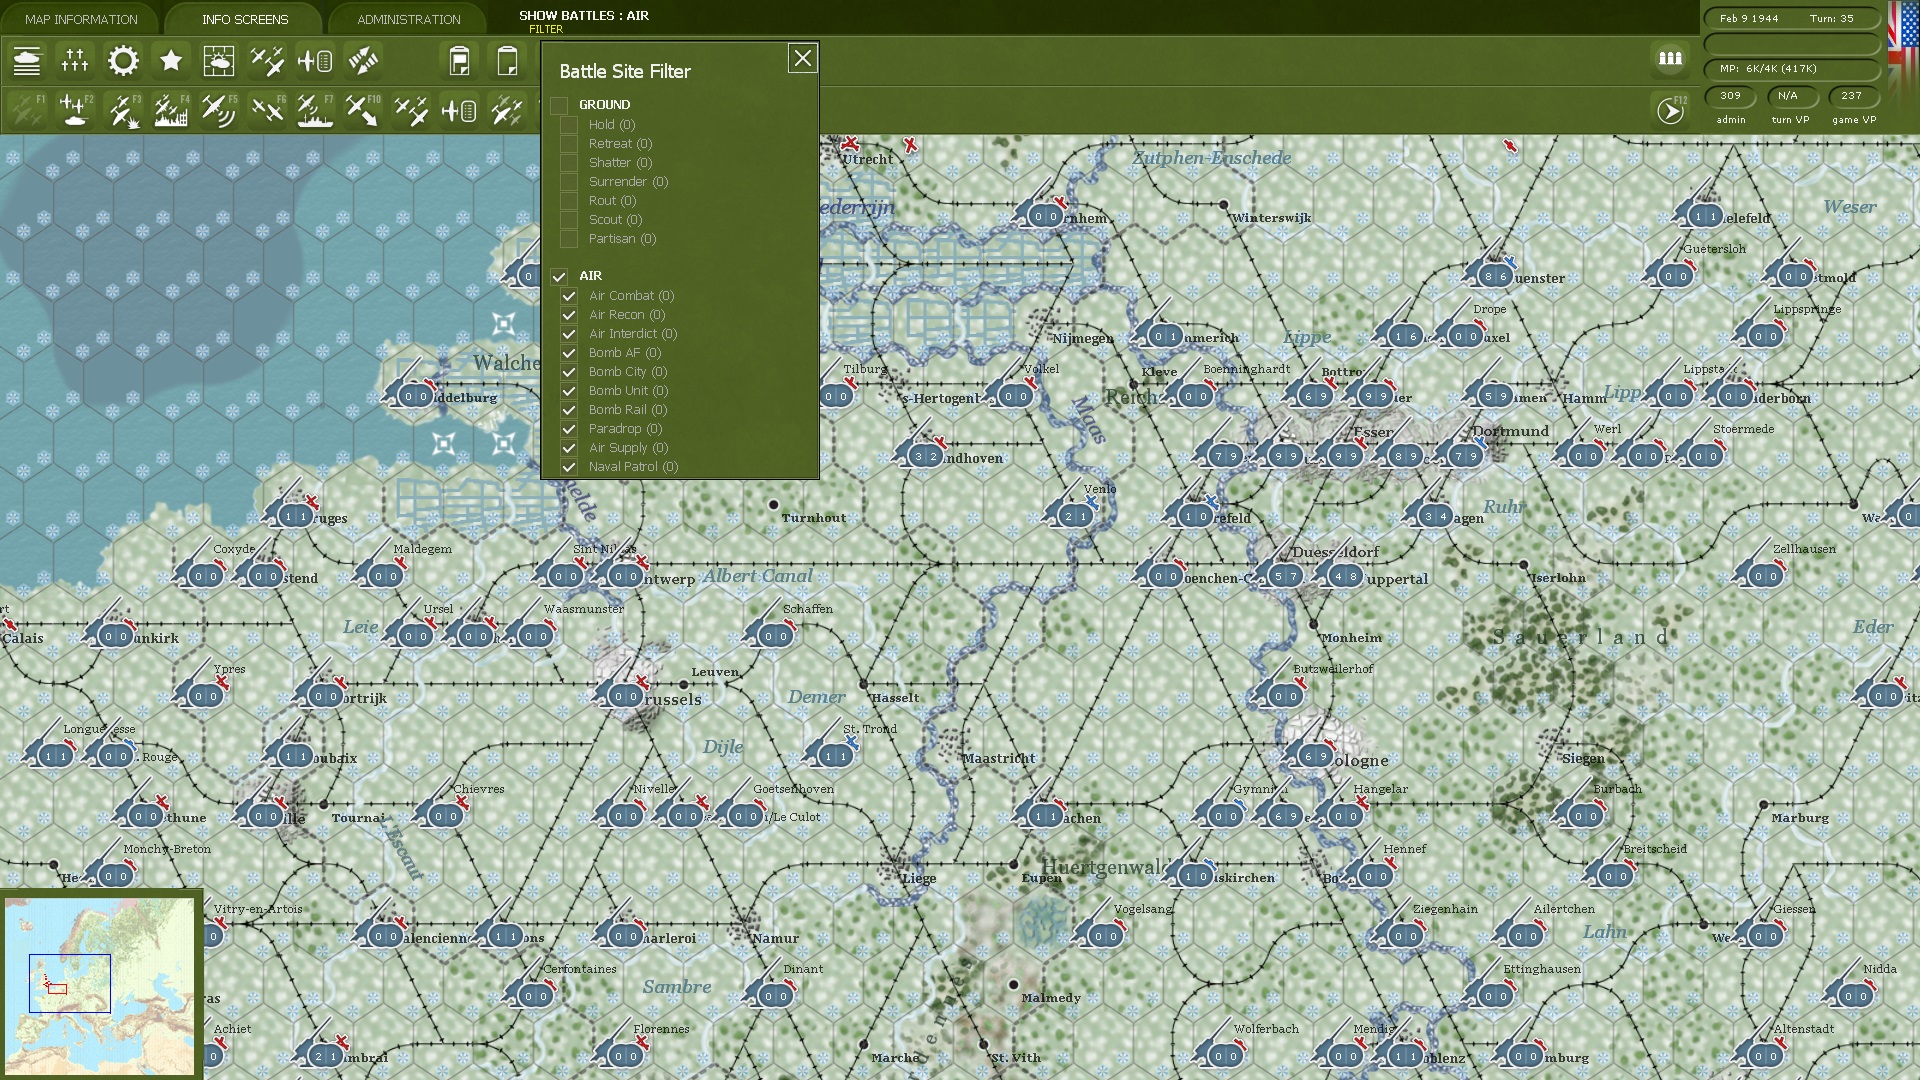Open the blank clipboard report icon
Image resolution: width=1920 pixels, height=1080 pixels.
tap(507, 61)
